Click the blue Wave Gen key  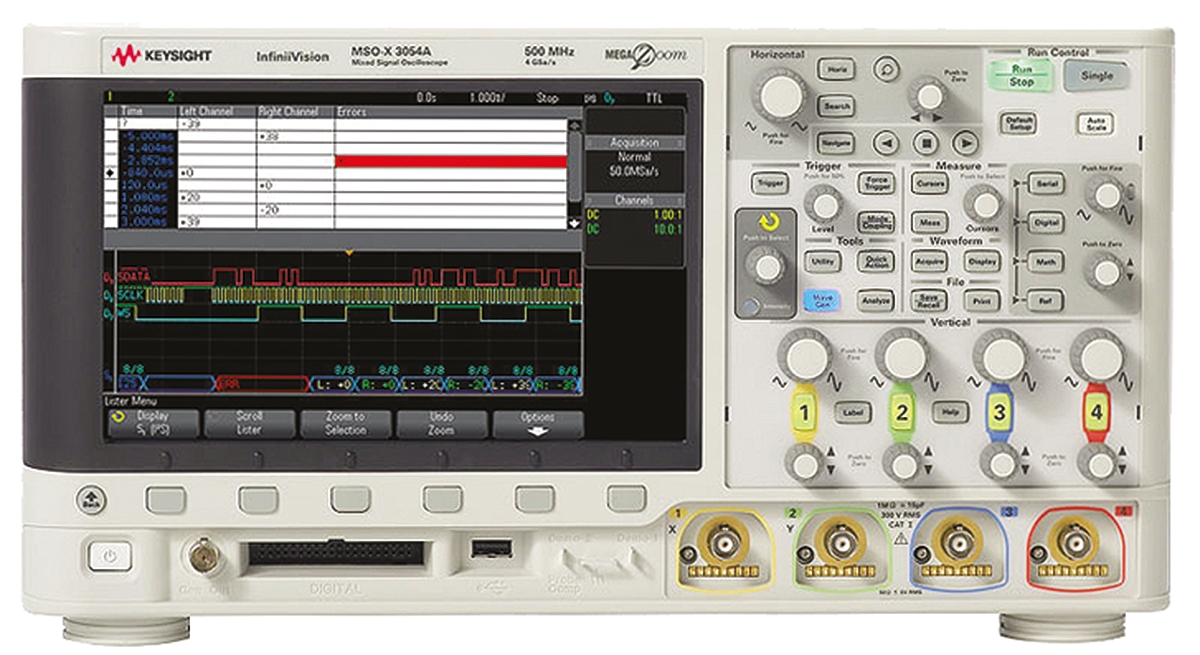823,299
